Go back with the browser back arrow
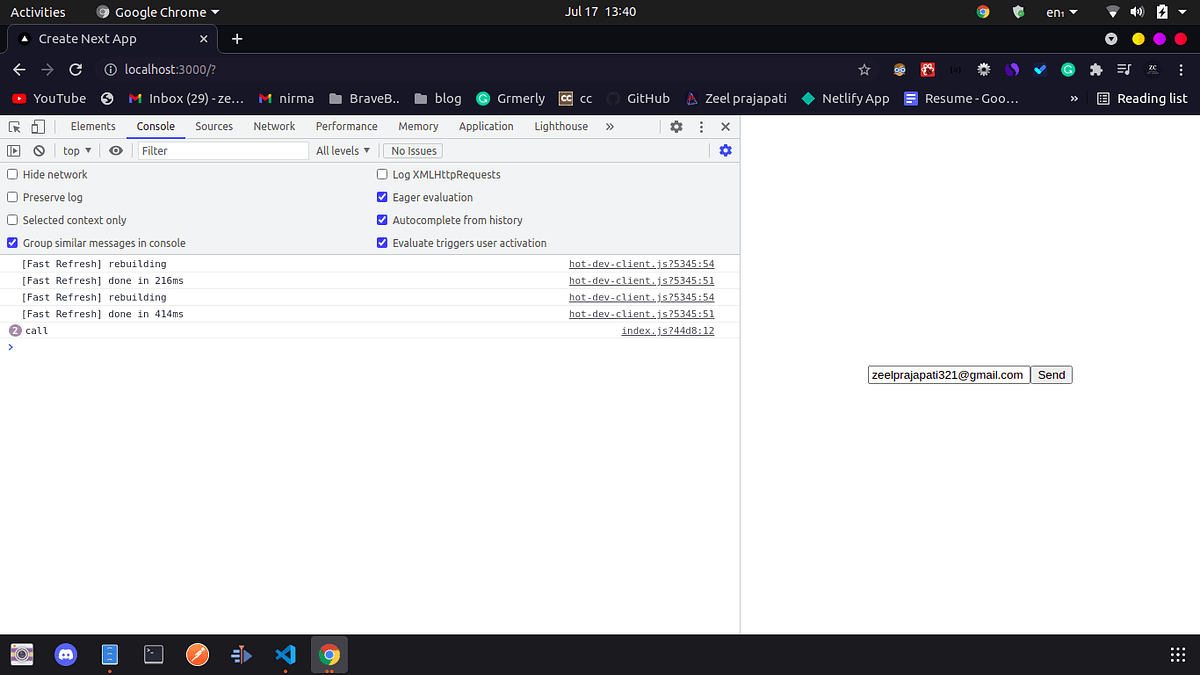Viewport: 1200px width, 675px height. (19, 70)
